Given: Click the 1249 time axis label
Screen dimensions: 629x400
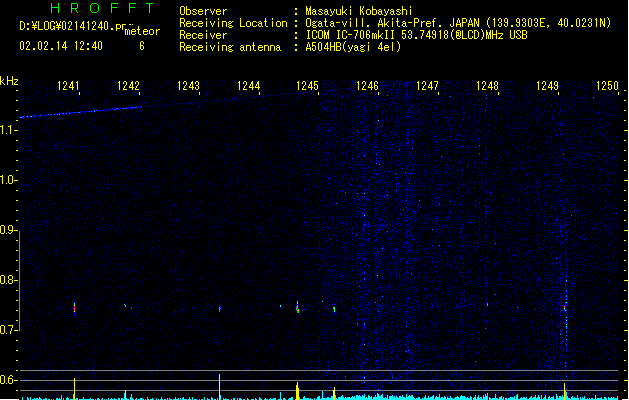Looking at the screenshot, I should pyautogui.click(x=547, y=85).
